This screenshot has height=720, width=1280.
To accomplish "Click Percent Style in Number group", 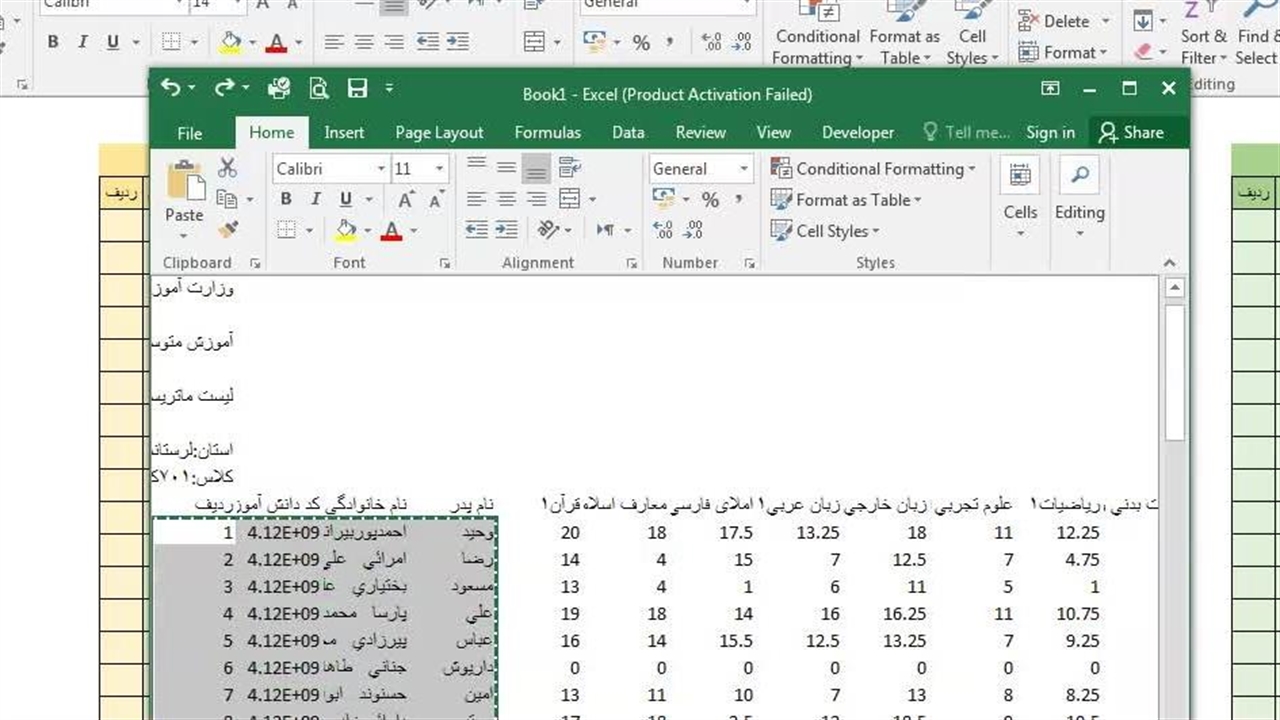I will pyautogui.click(x=710, y=200).
